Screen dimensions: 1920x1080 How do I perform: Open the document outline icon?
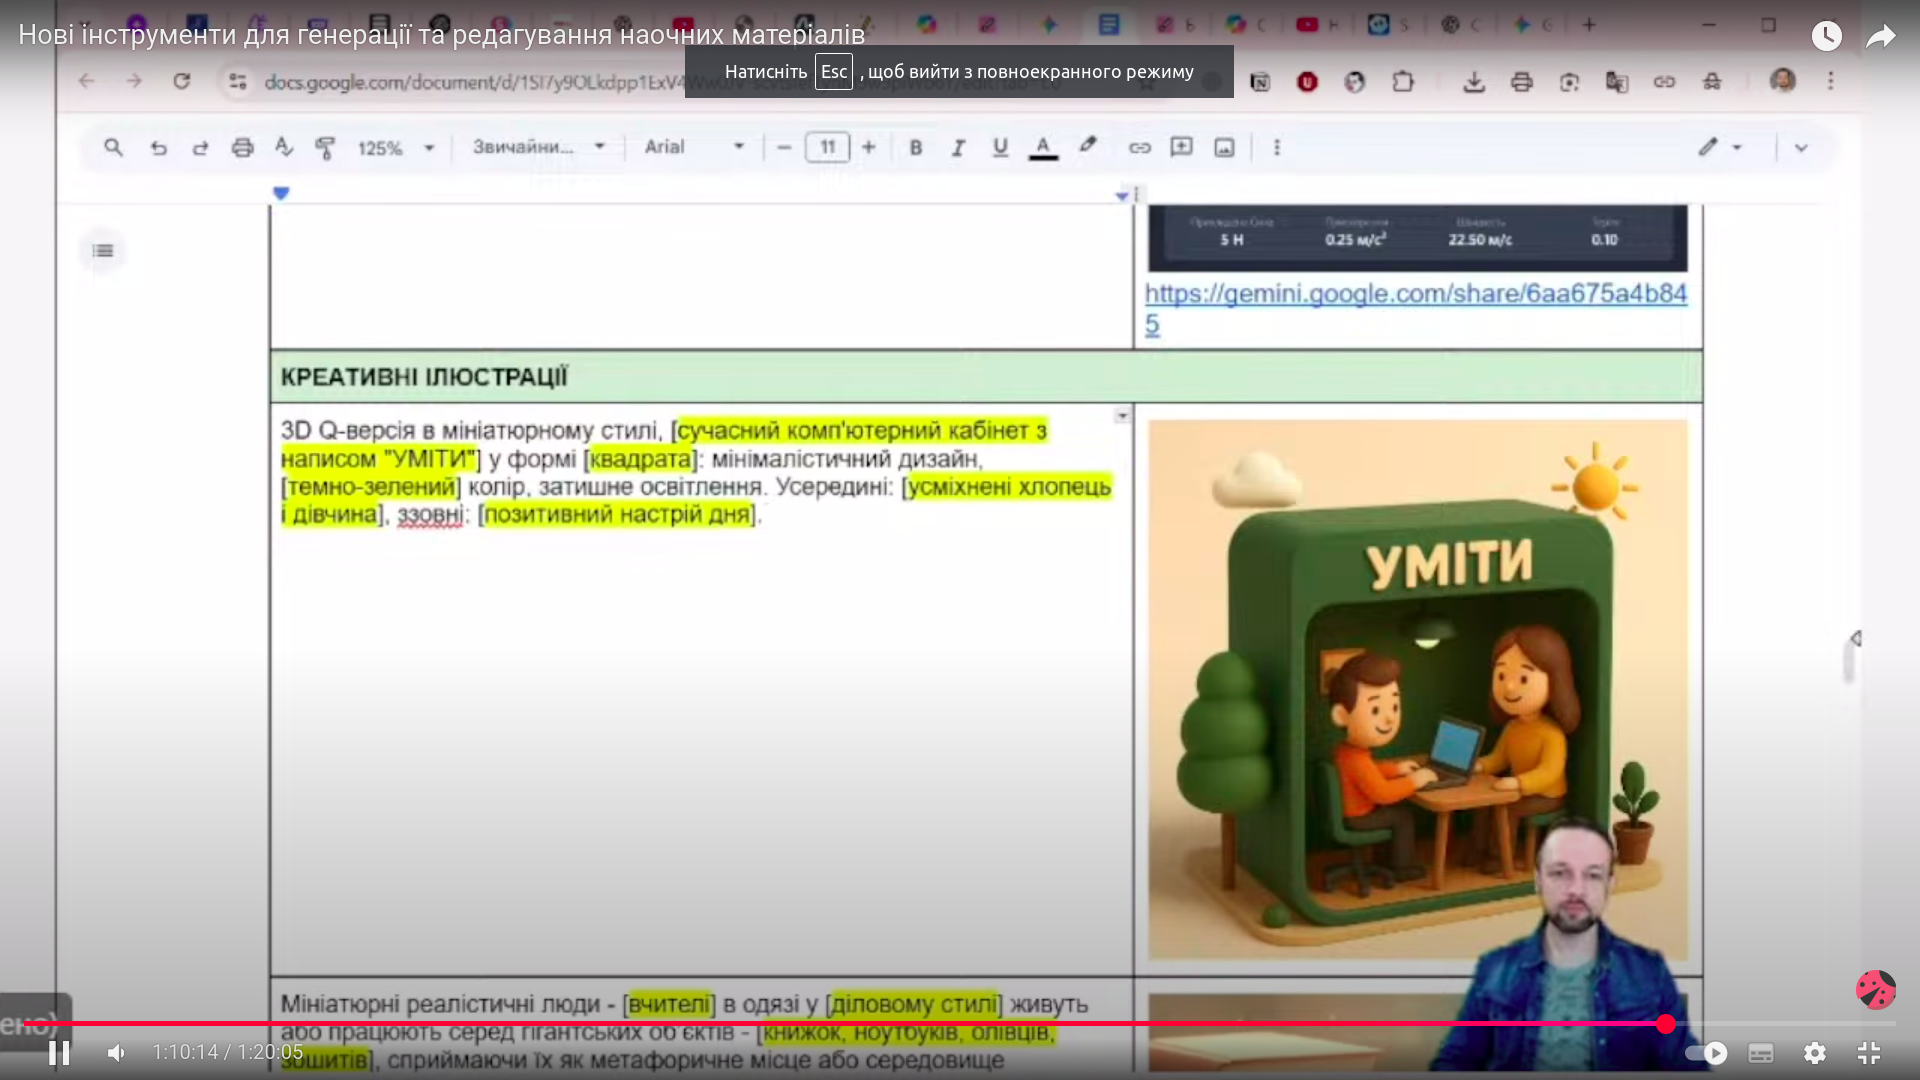pyautogui.click(x=103, y=251)
